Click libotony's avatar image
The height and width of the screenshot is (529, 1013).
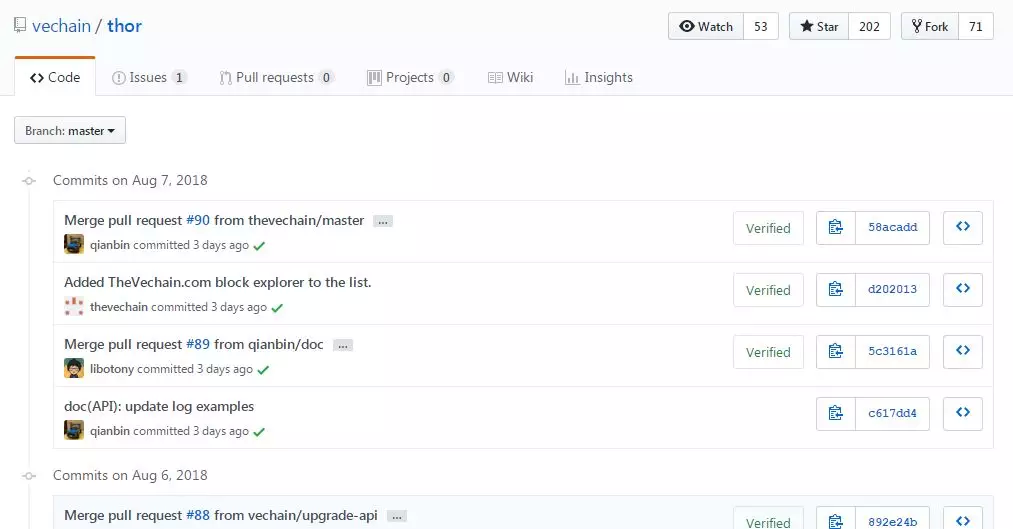[74, 368]
